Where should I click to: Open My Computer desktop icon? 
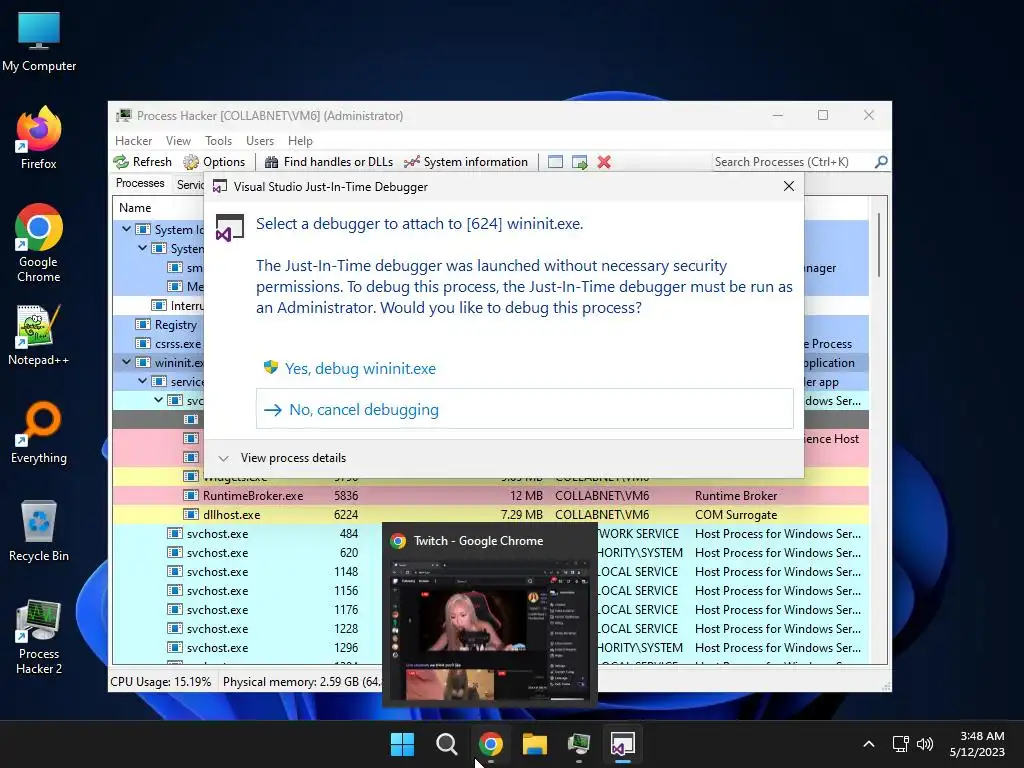39,42
